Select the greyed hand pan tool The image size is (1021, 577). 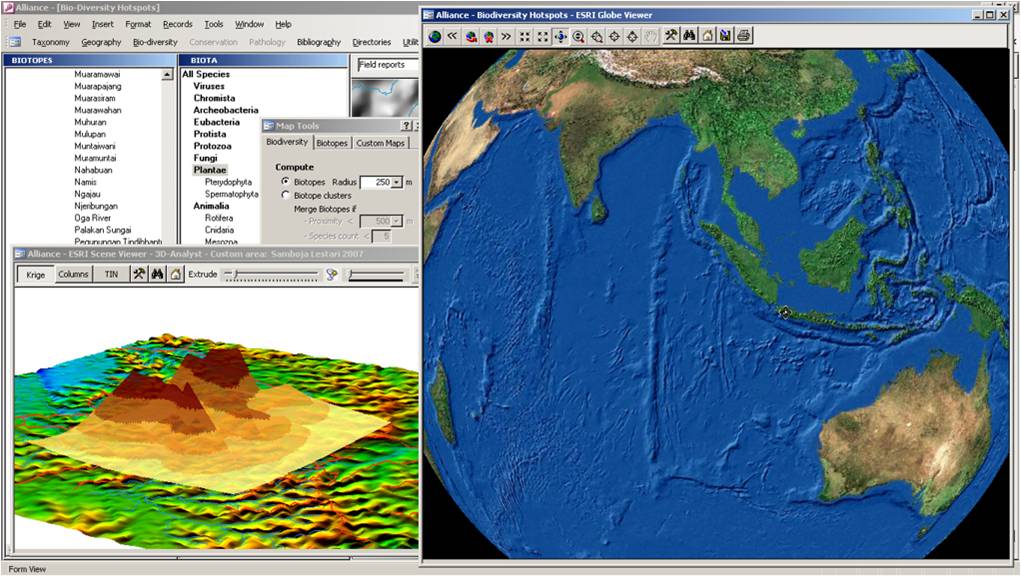point(650,36)
